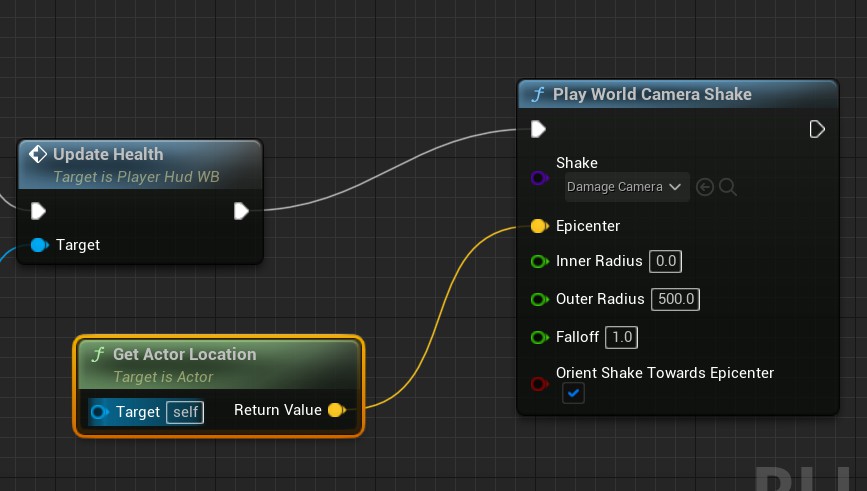The width and height of the screenshot is (867, 491).
Task: Click the Update Health input exec pin
Action: click(x=39, y=210)
